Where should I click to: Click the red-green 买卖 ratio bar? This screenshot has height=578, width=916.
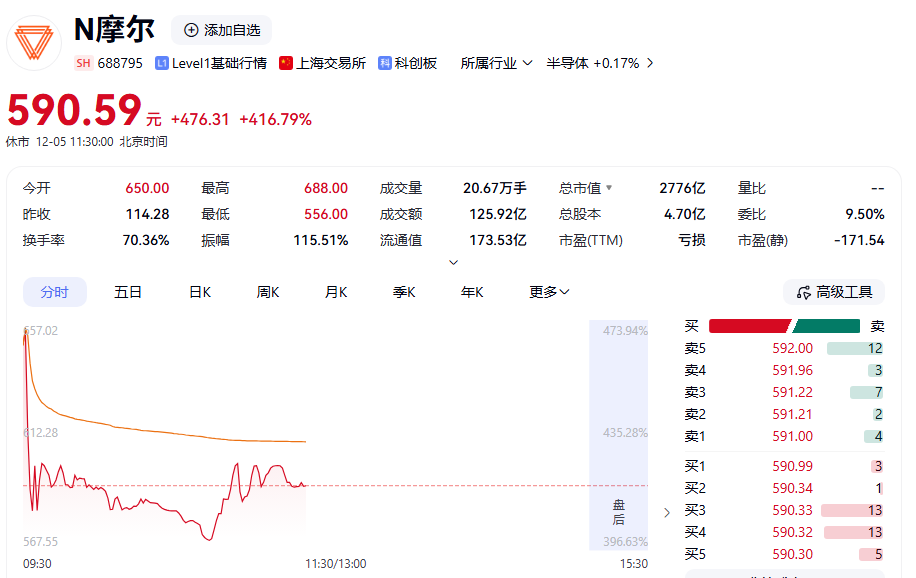coord(784,326)
